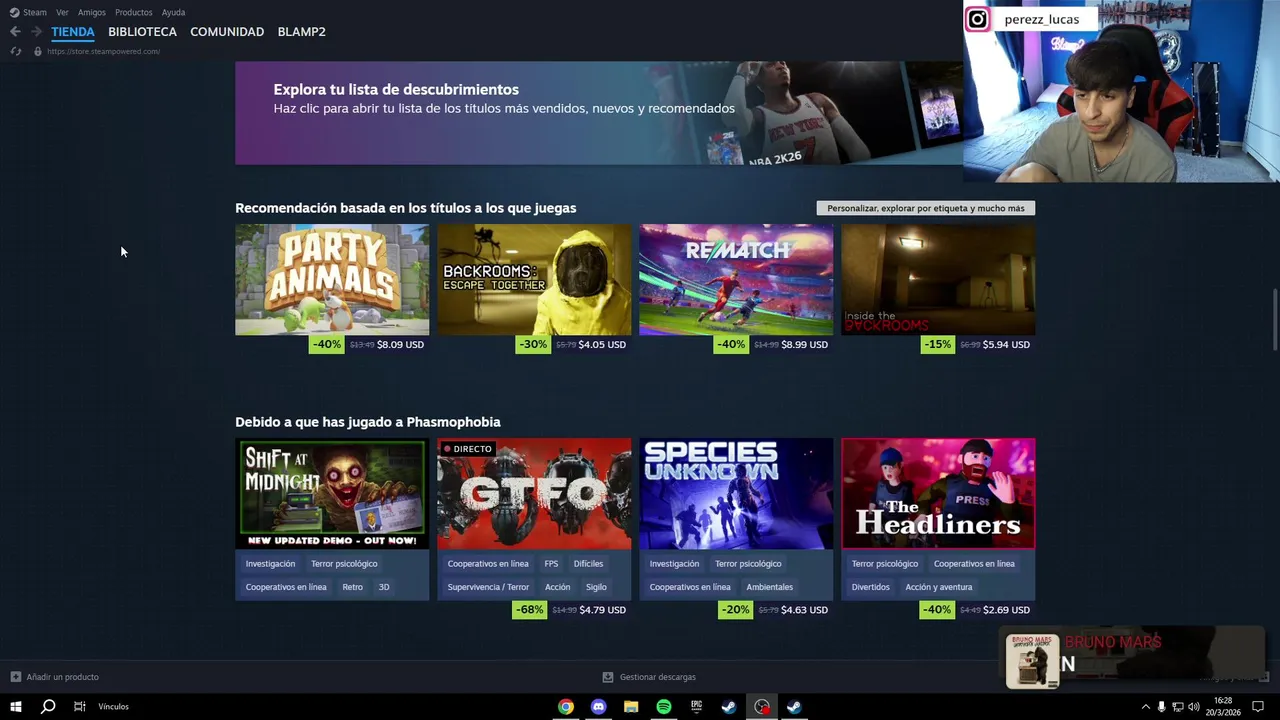The width and height of the screenshot is (1280, 720).
Task: Go back with the navigation arrow
Action: pyautogui.click(x=15, y=32)
